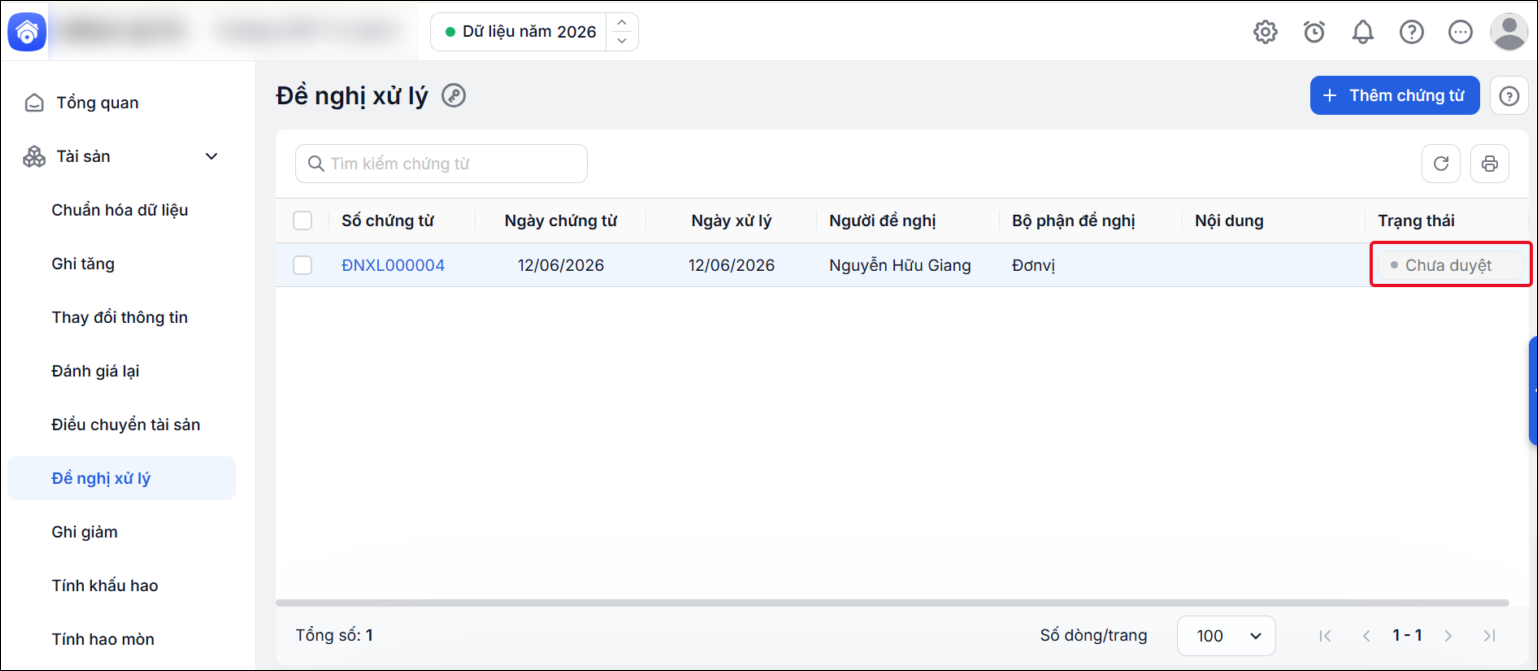Image resolution: width=1538 pixels, height=671 pixels.
Task: Check the ĐNXL000004 row checkbox
Action: [x=303, y=265]
